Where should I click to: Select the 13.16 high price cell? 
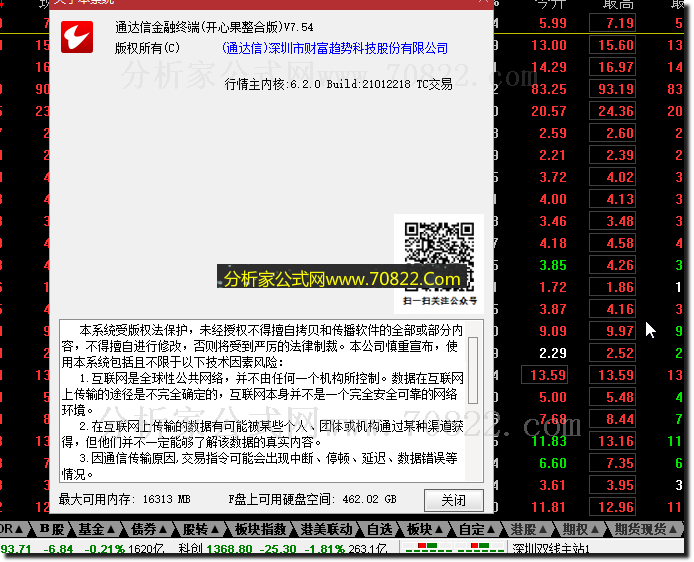coord(613,441)
